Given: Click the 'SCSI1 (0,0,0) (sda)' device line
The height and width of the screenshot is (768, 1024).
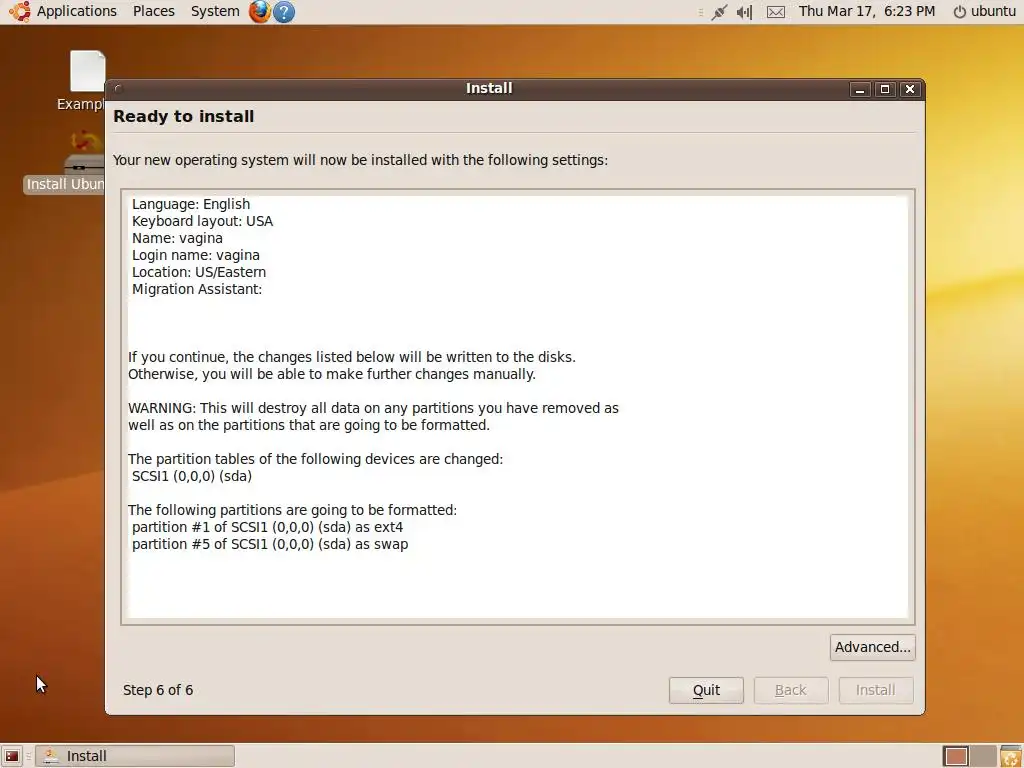Looking at the screenshot, I should coord(192,476).
